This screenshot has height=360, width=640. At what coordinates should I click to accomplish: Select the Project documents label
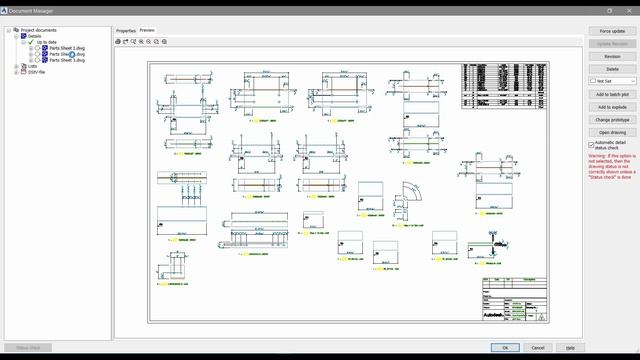click(x=38, y=30)
